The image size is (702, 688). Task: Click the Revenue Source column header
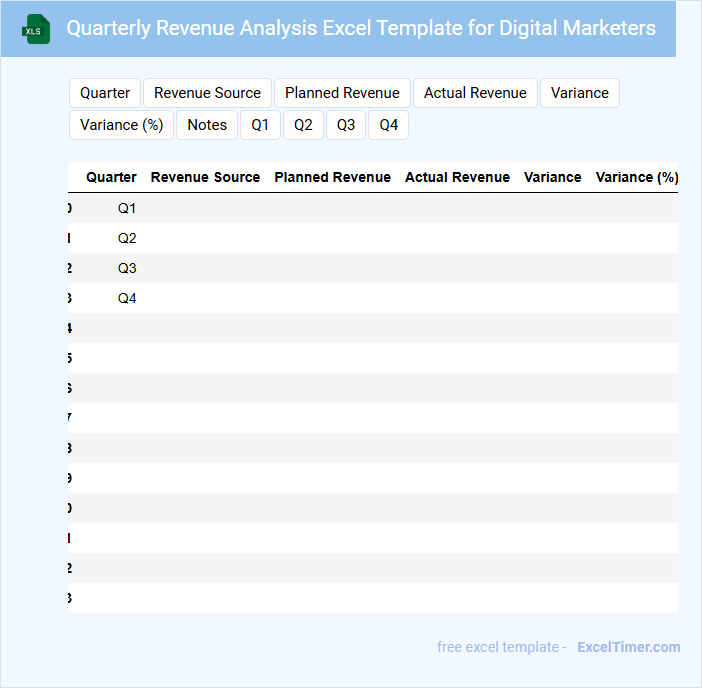(205, 177)
